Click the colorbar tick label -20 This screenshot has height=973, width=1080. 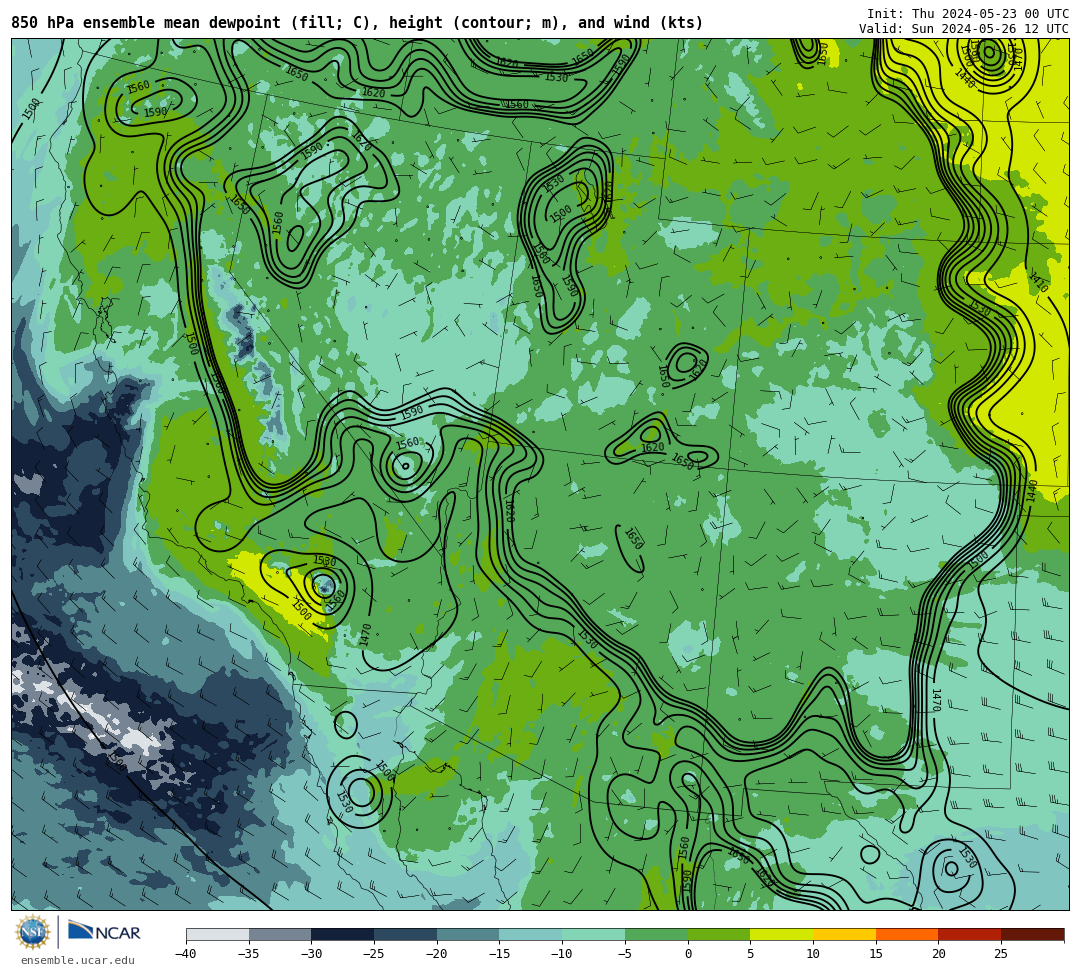pos(437,954)
